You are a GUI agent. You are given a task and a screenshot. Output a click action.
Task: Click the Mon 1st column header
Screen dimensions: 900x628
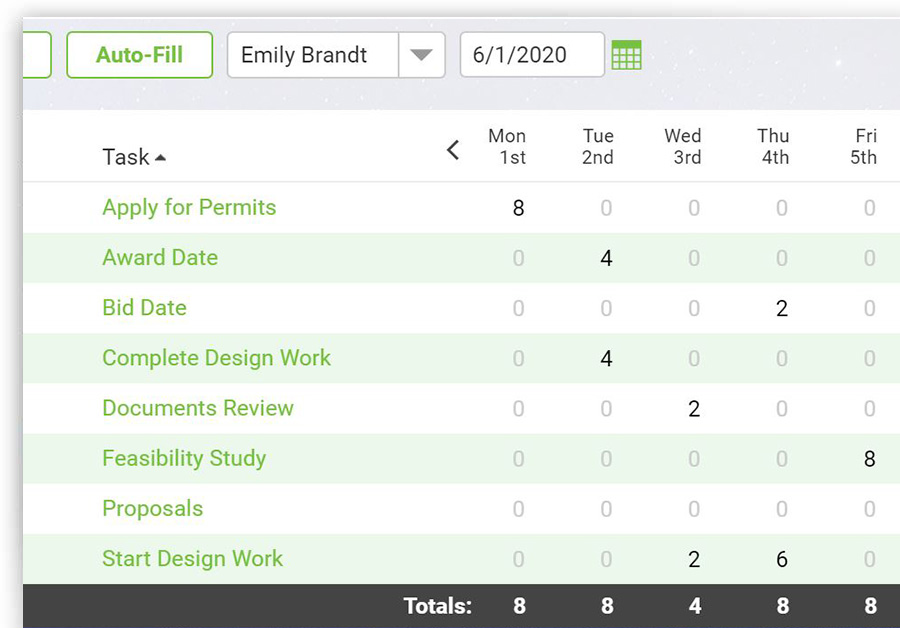[x=507, y=146]
